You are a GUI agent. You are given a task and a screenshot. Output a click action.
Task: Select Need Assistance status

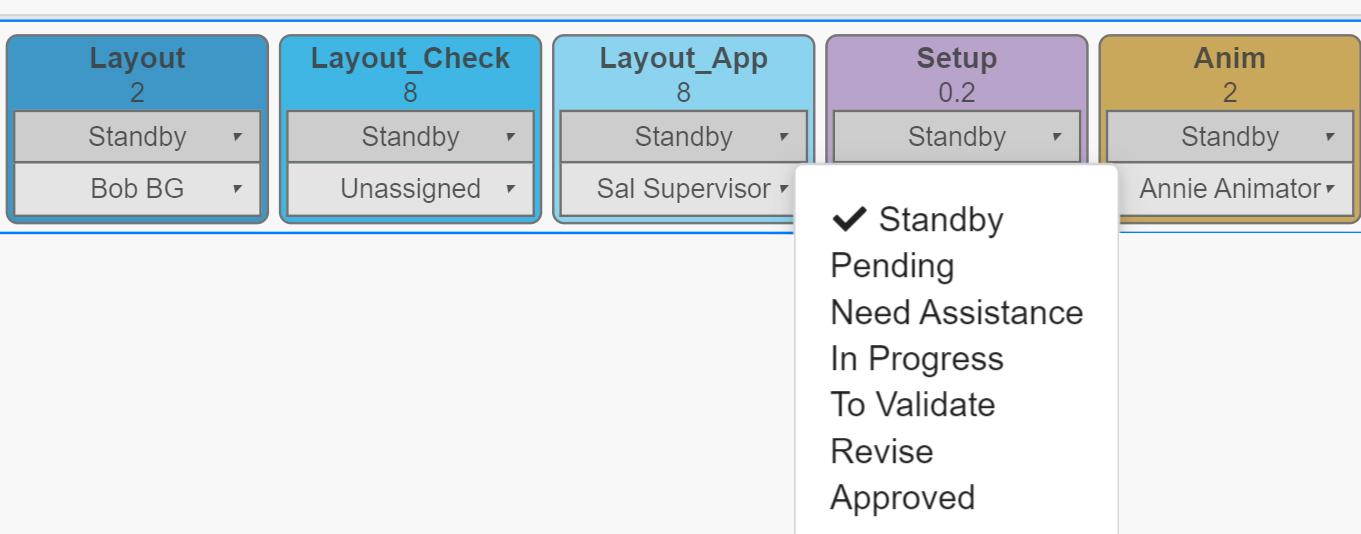coord(956,313)
